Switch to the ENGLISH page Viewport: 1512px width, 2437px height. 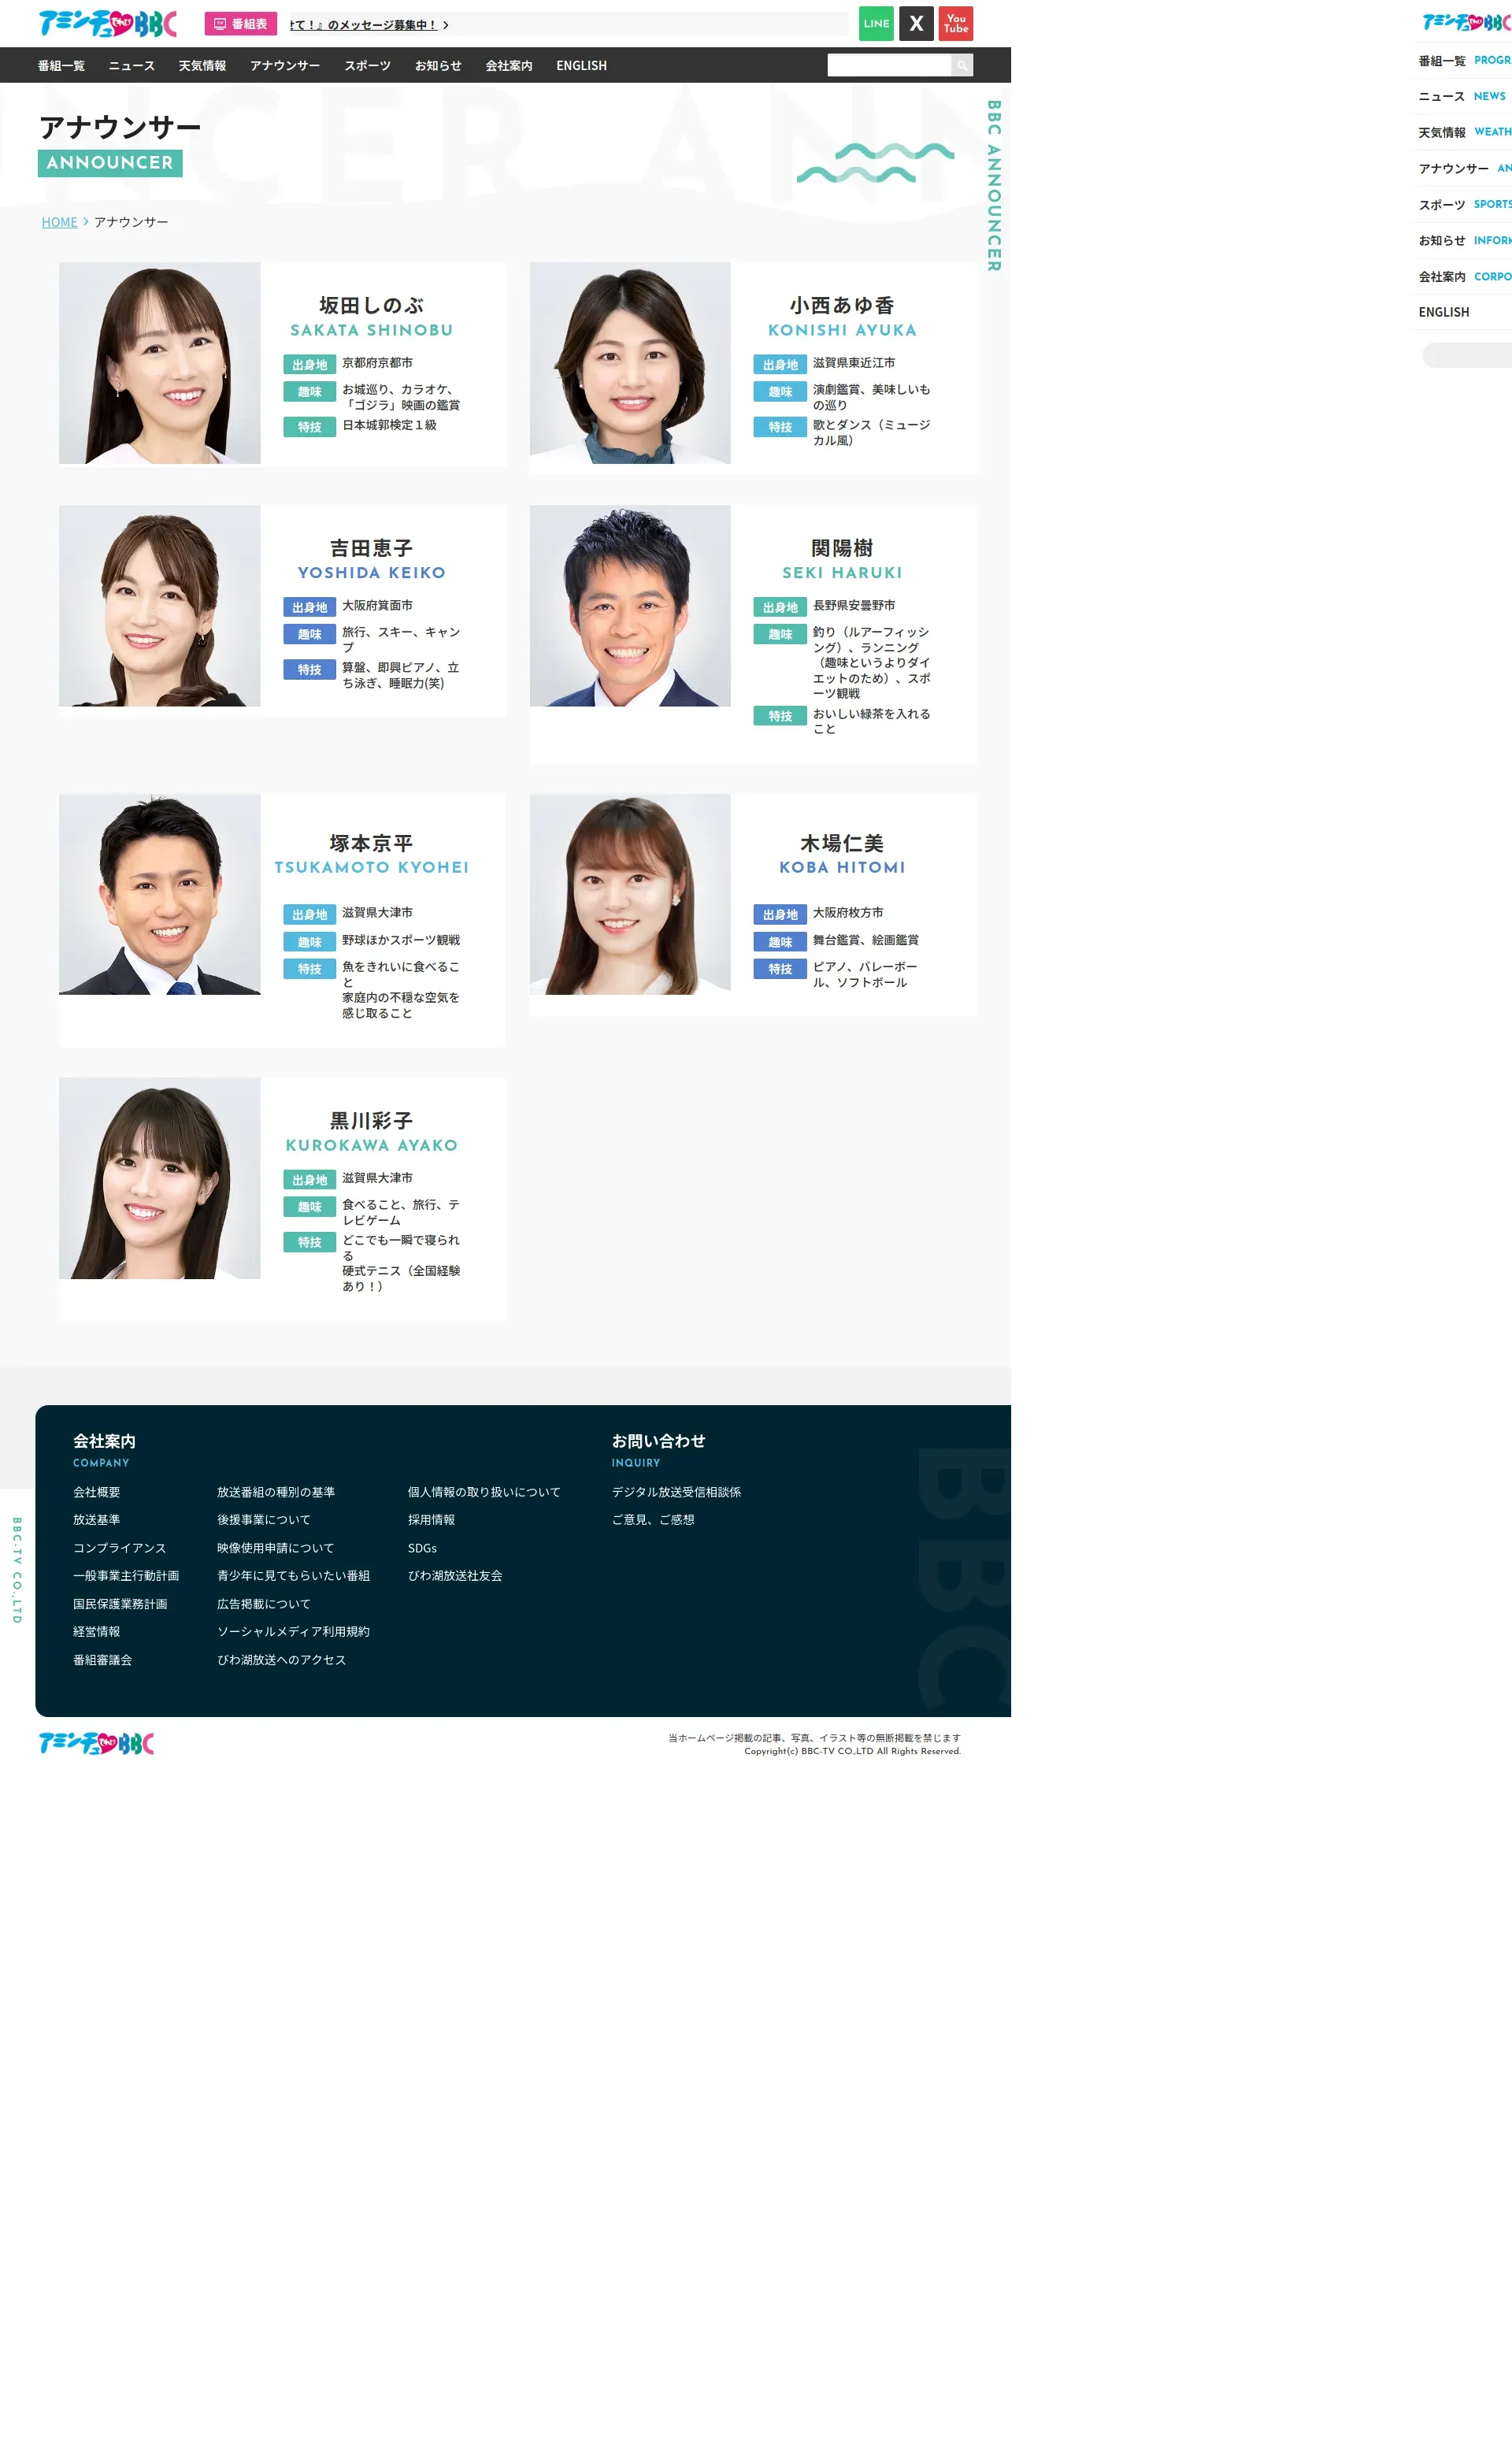(581, 65)
